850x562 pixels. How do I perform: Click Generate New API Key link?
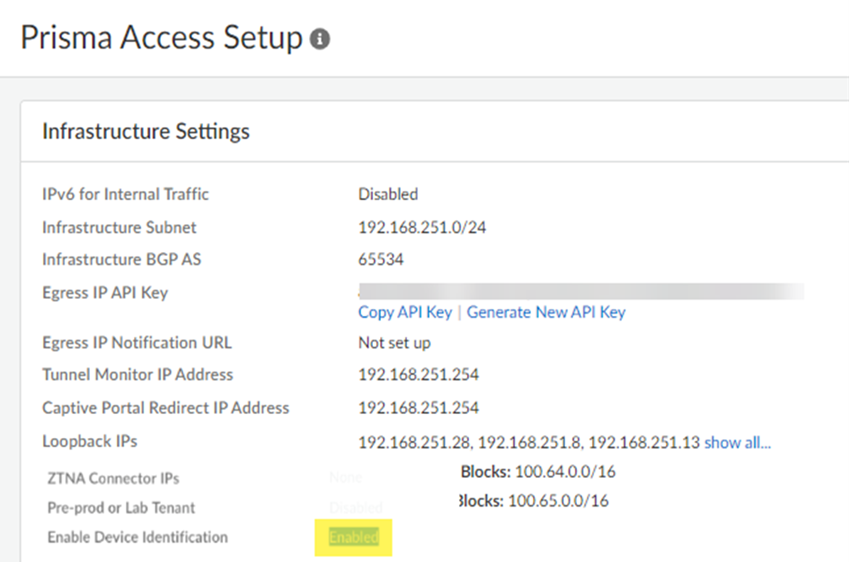[546, 312]
